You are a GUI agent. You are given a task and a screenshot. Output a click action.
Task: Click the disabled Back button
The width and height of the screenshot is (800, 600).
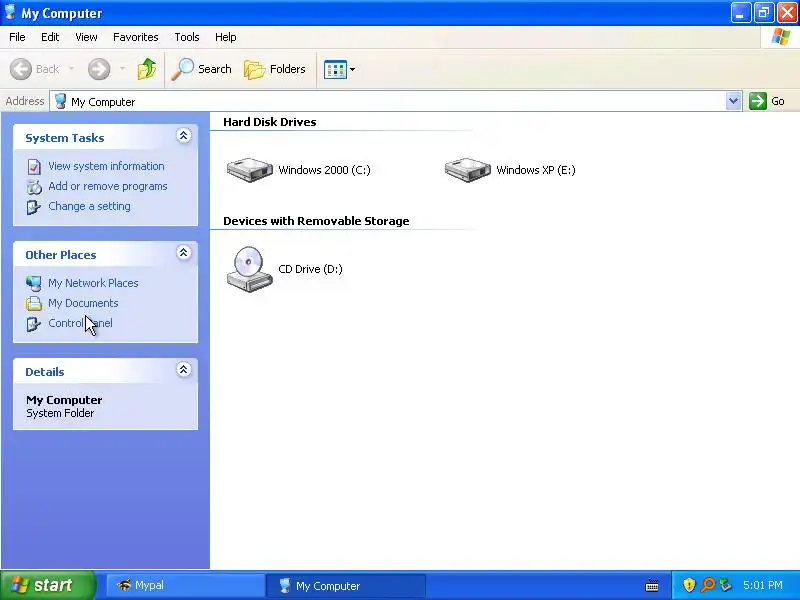tap(34, 69)
